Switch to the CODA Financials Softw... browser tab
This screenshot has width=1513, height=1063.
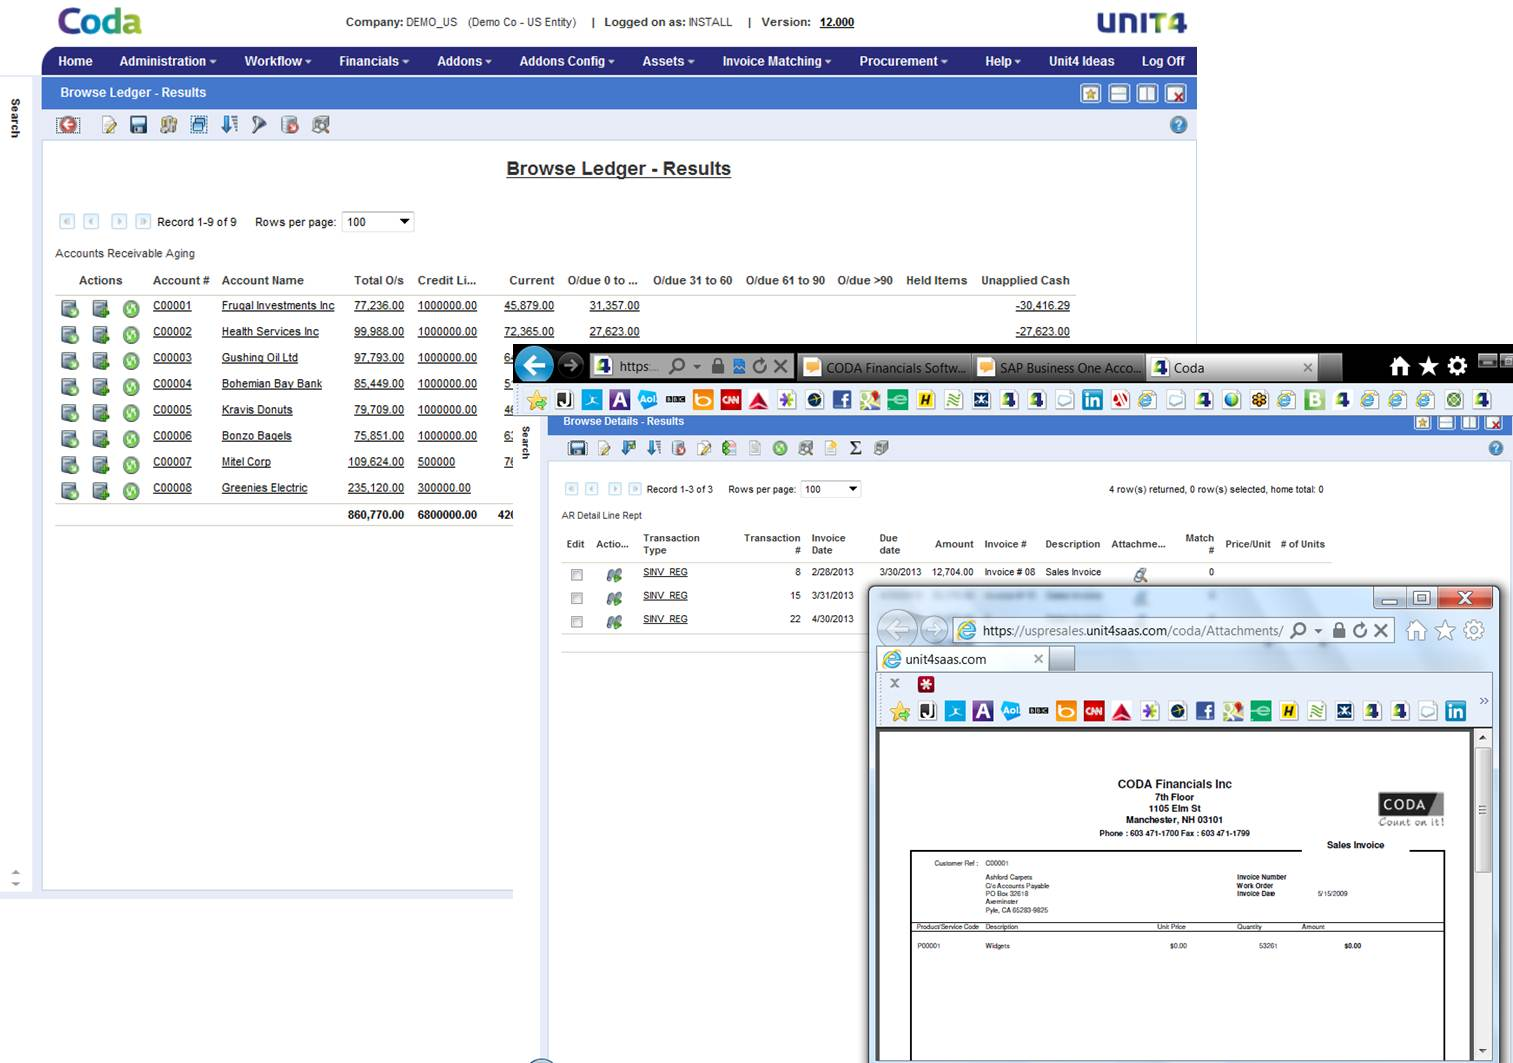click(x=886, y=367)
